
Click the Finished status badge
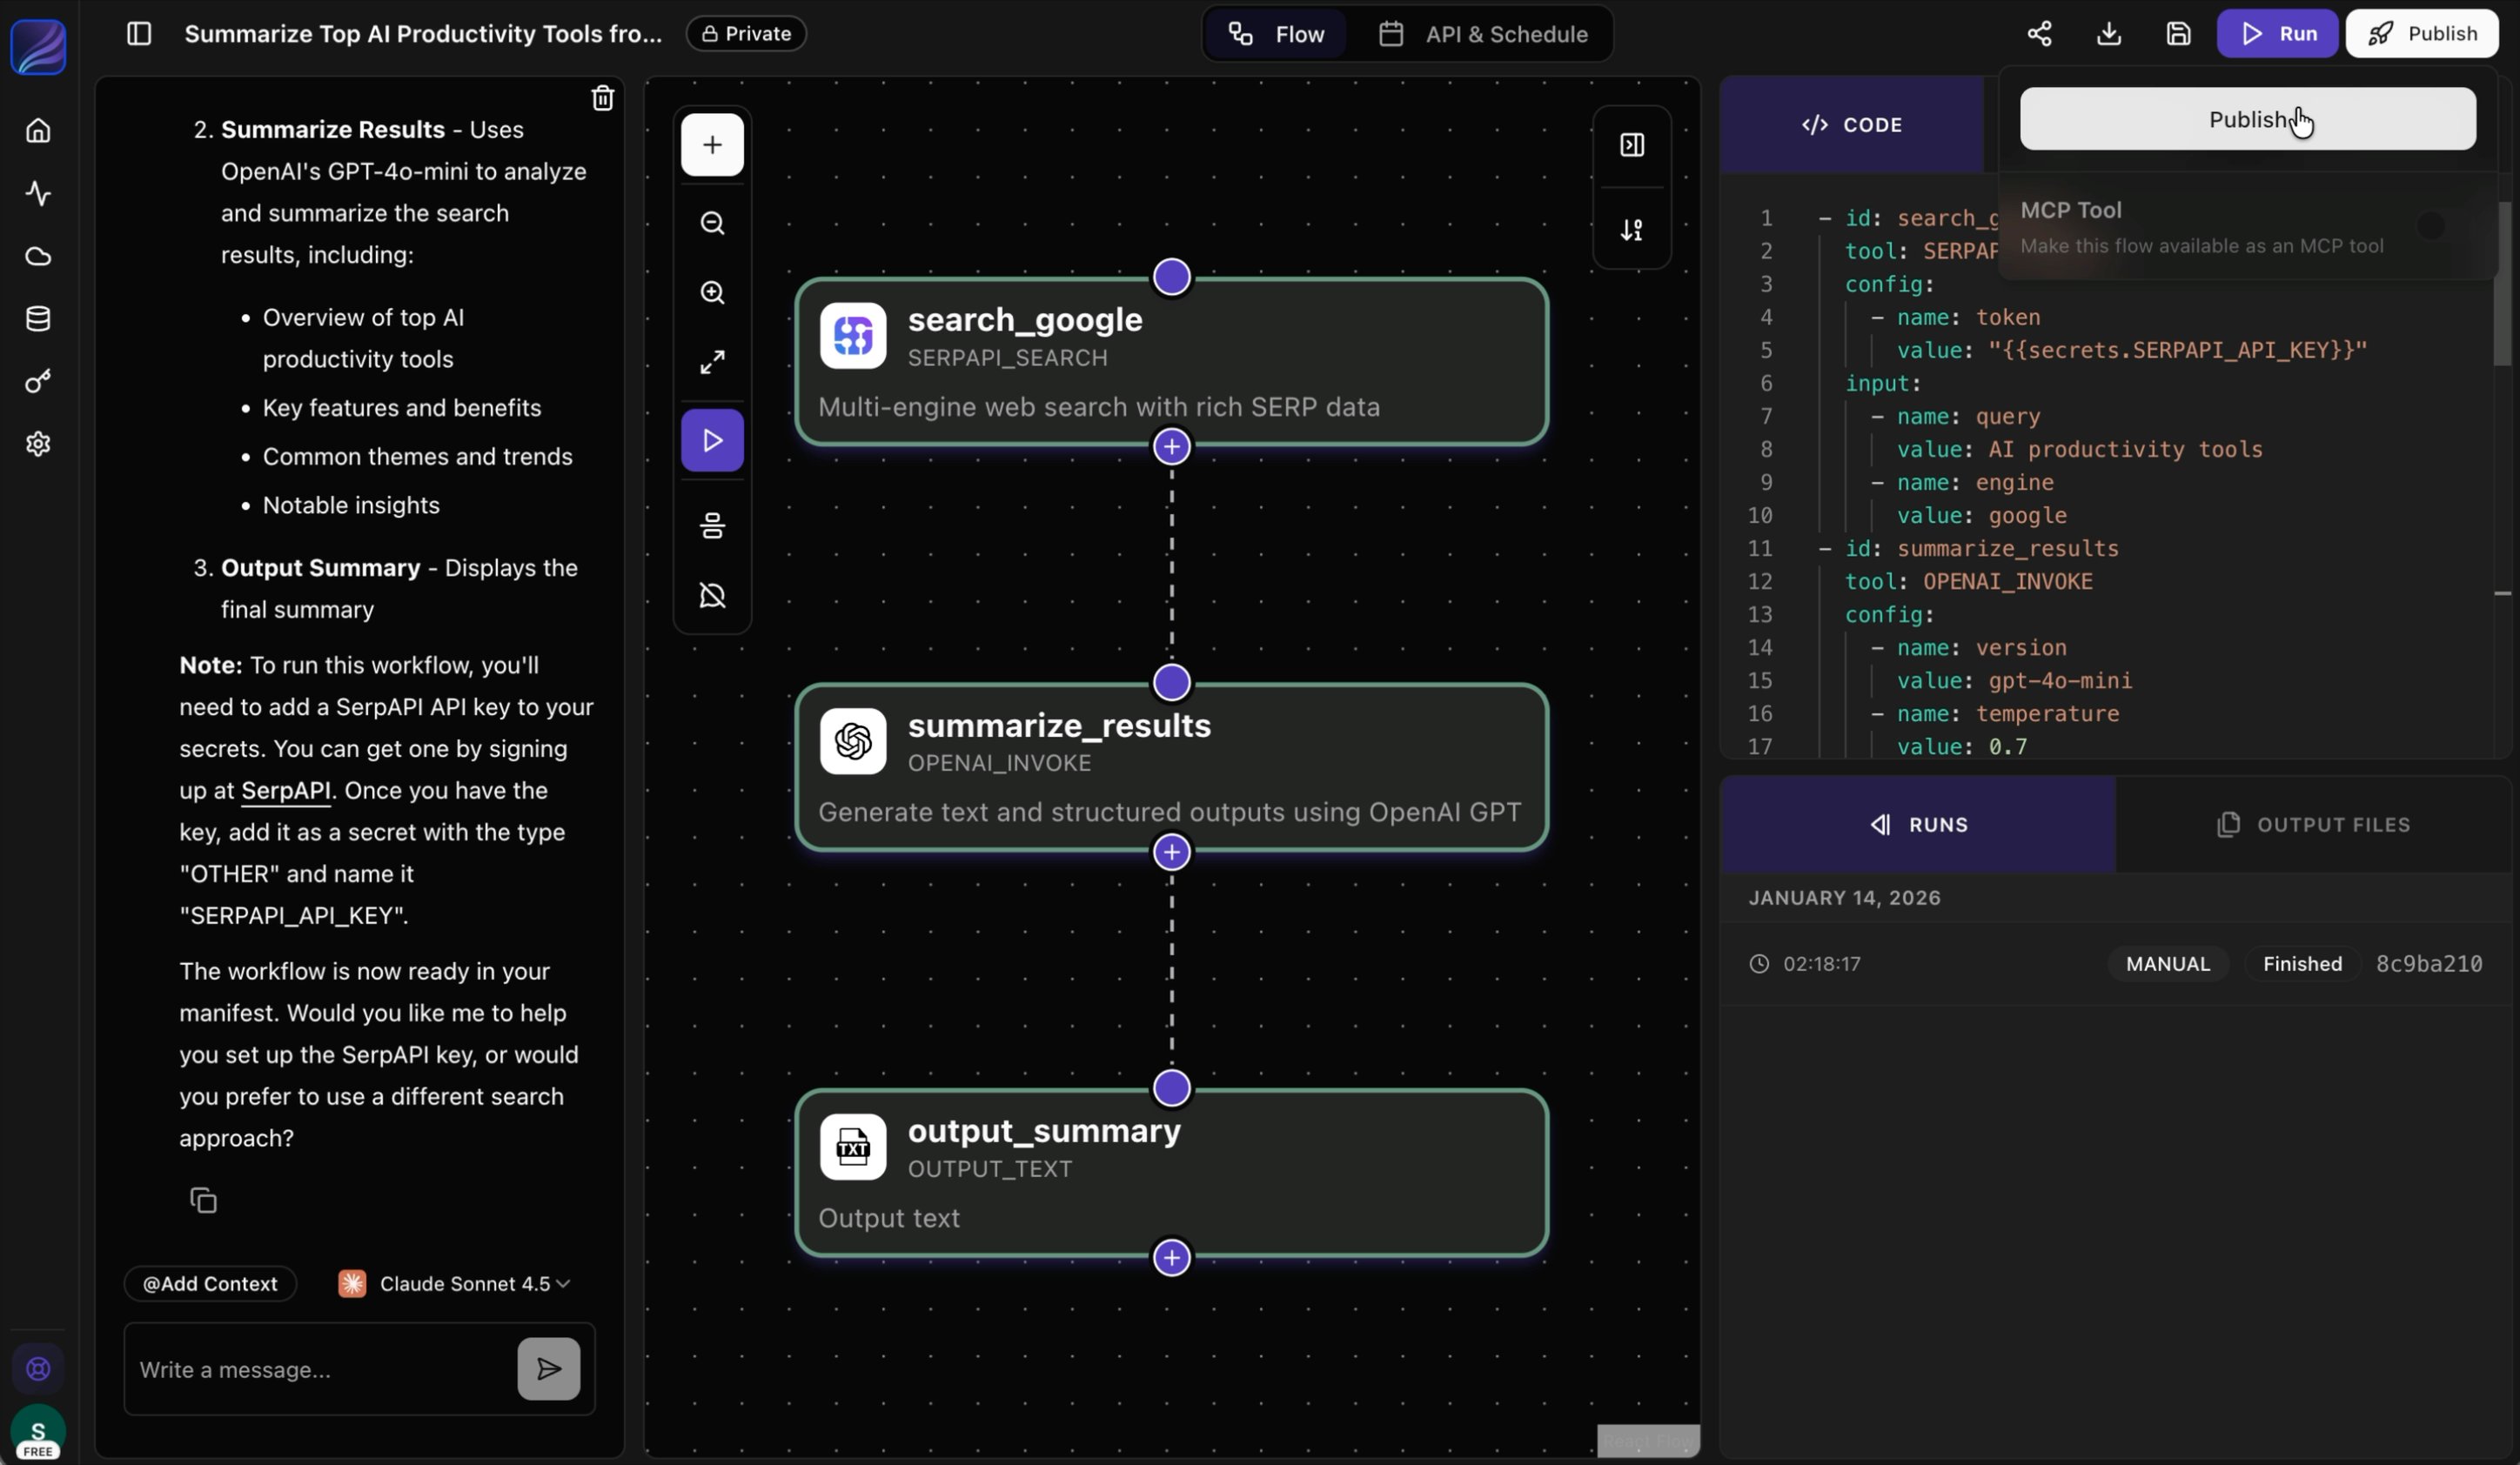2302,964
